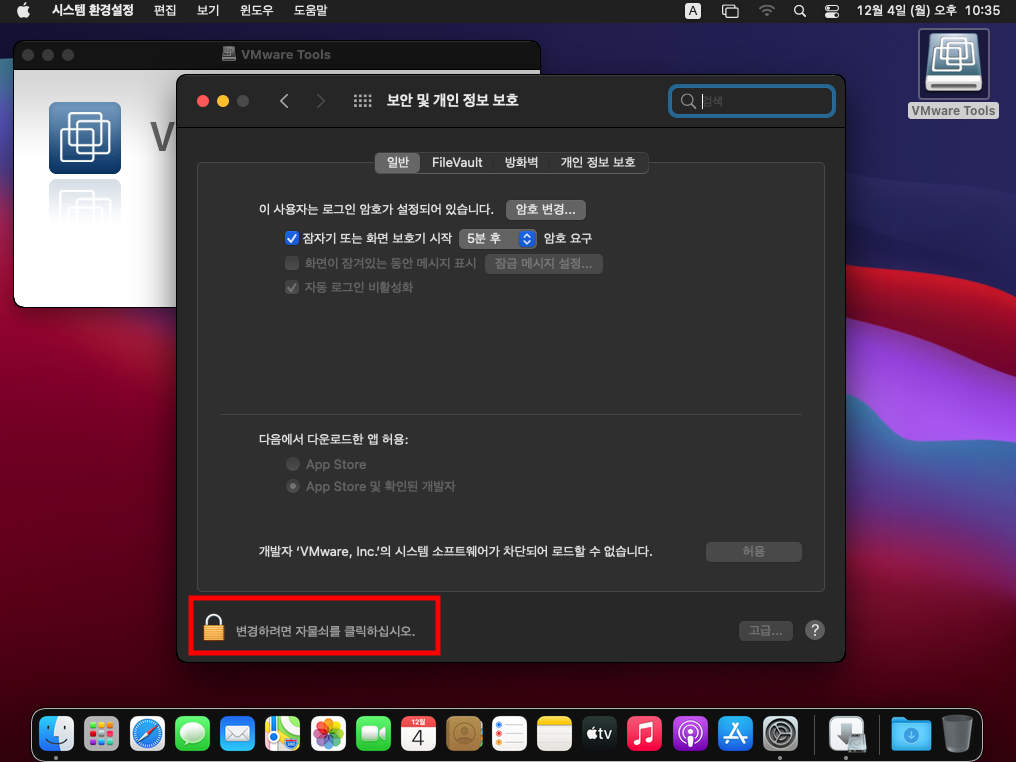Open the 윈도우 menu

click(257, 11)
